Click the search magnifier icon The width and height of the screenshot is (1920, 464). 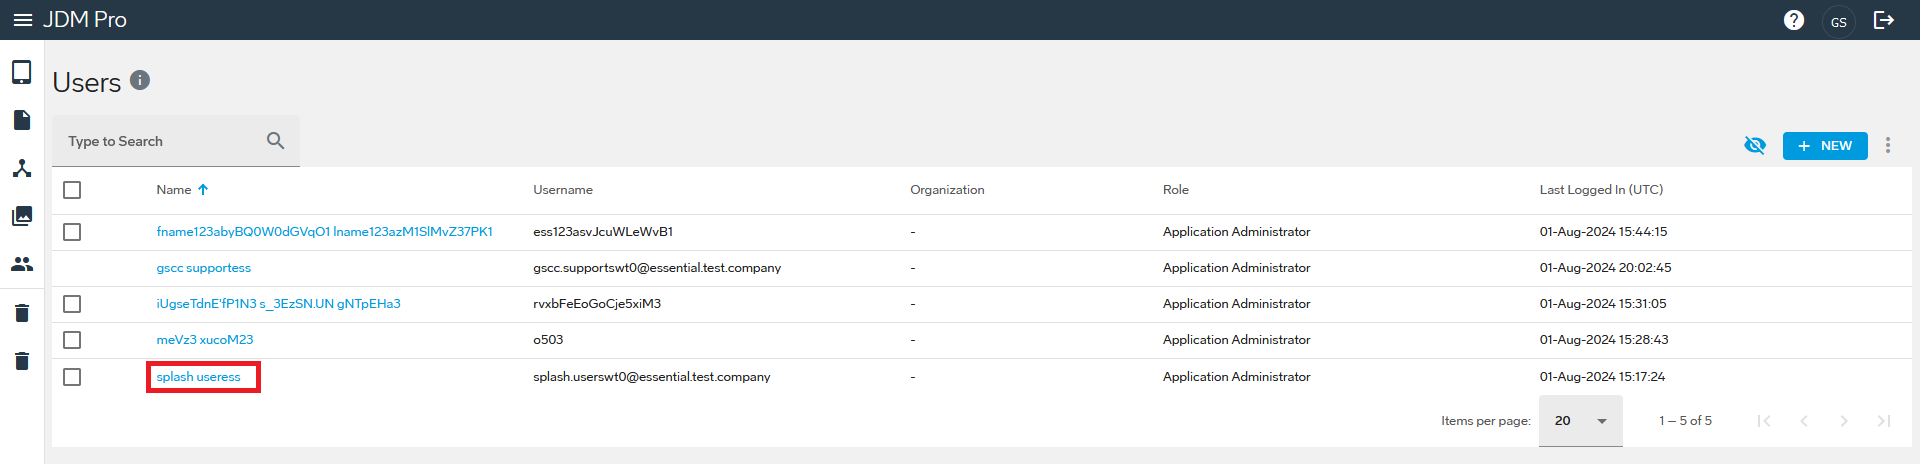276,141
